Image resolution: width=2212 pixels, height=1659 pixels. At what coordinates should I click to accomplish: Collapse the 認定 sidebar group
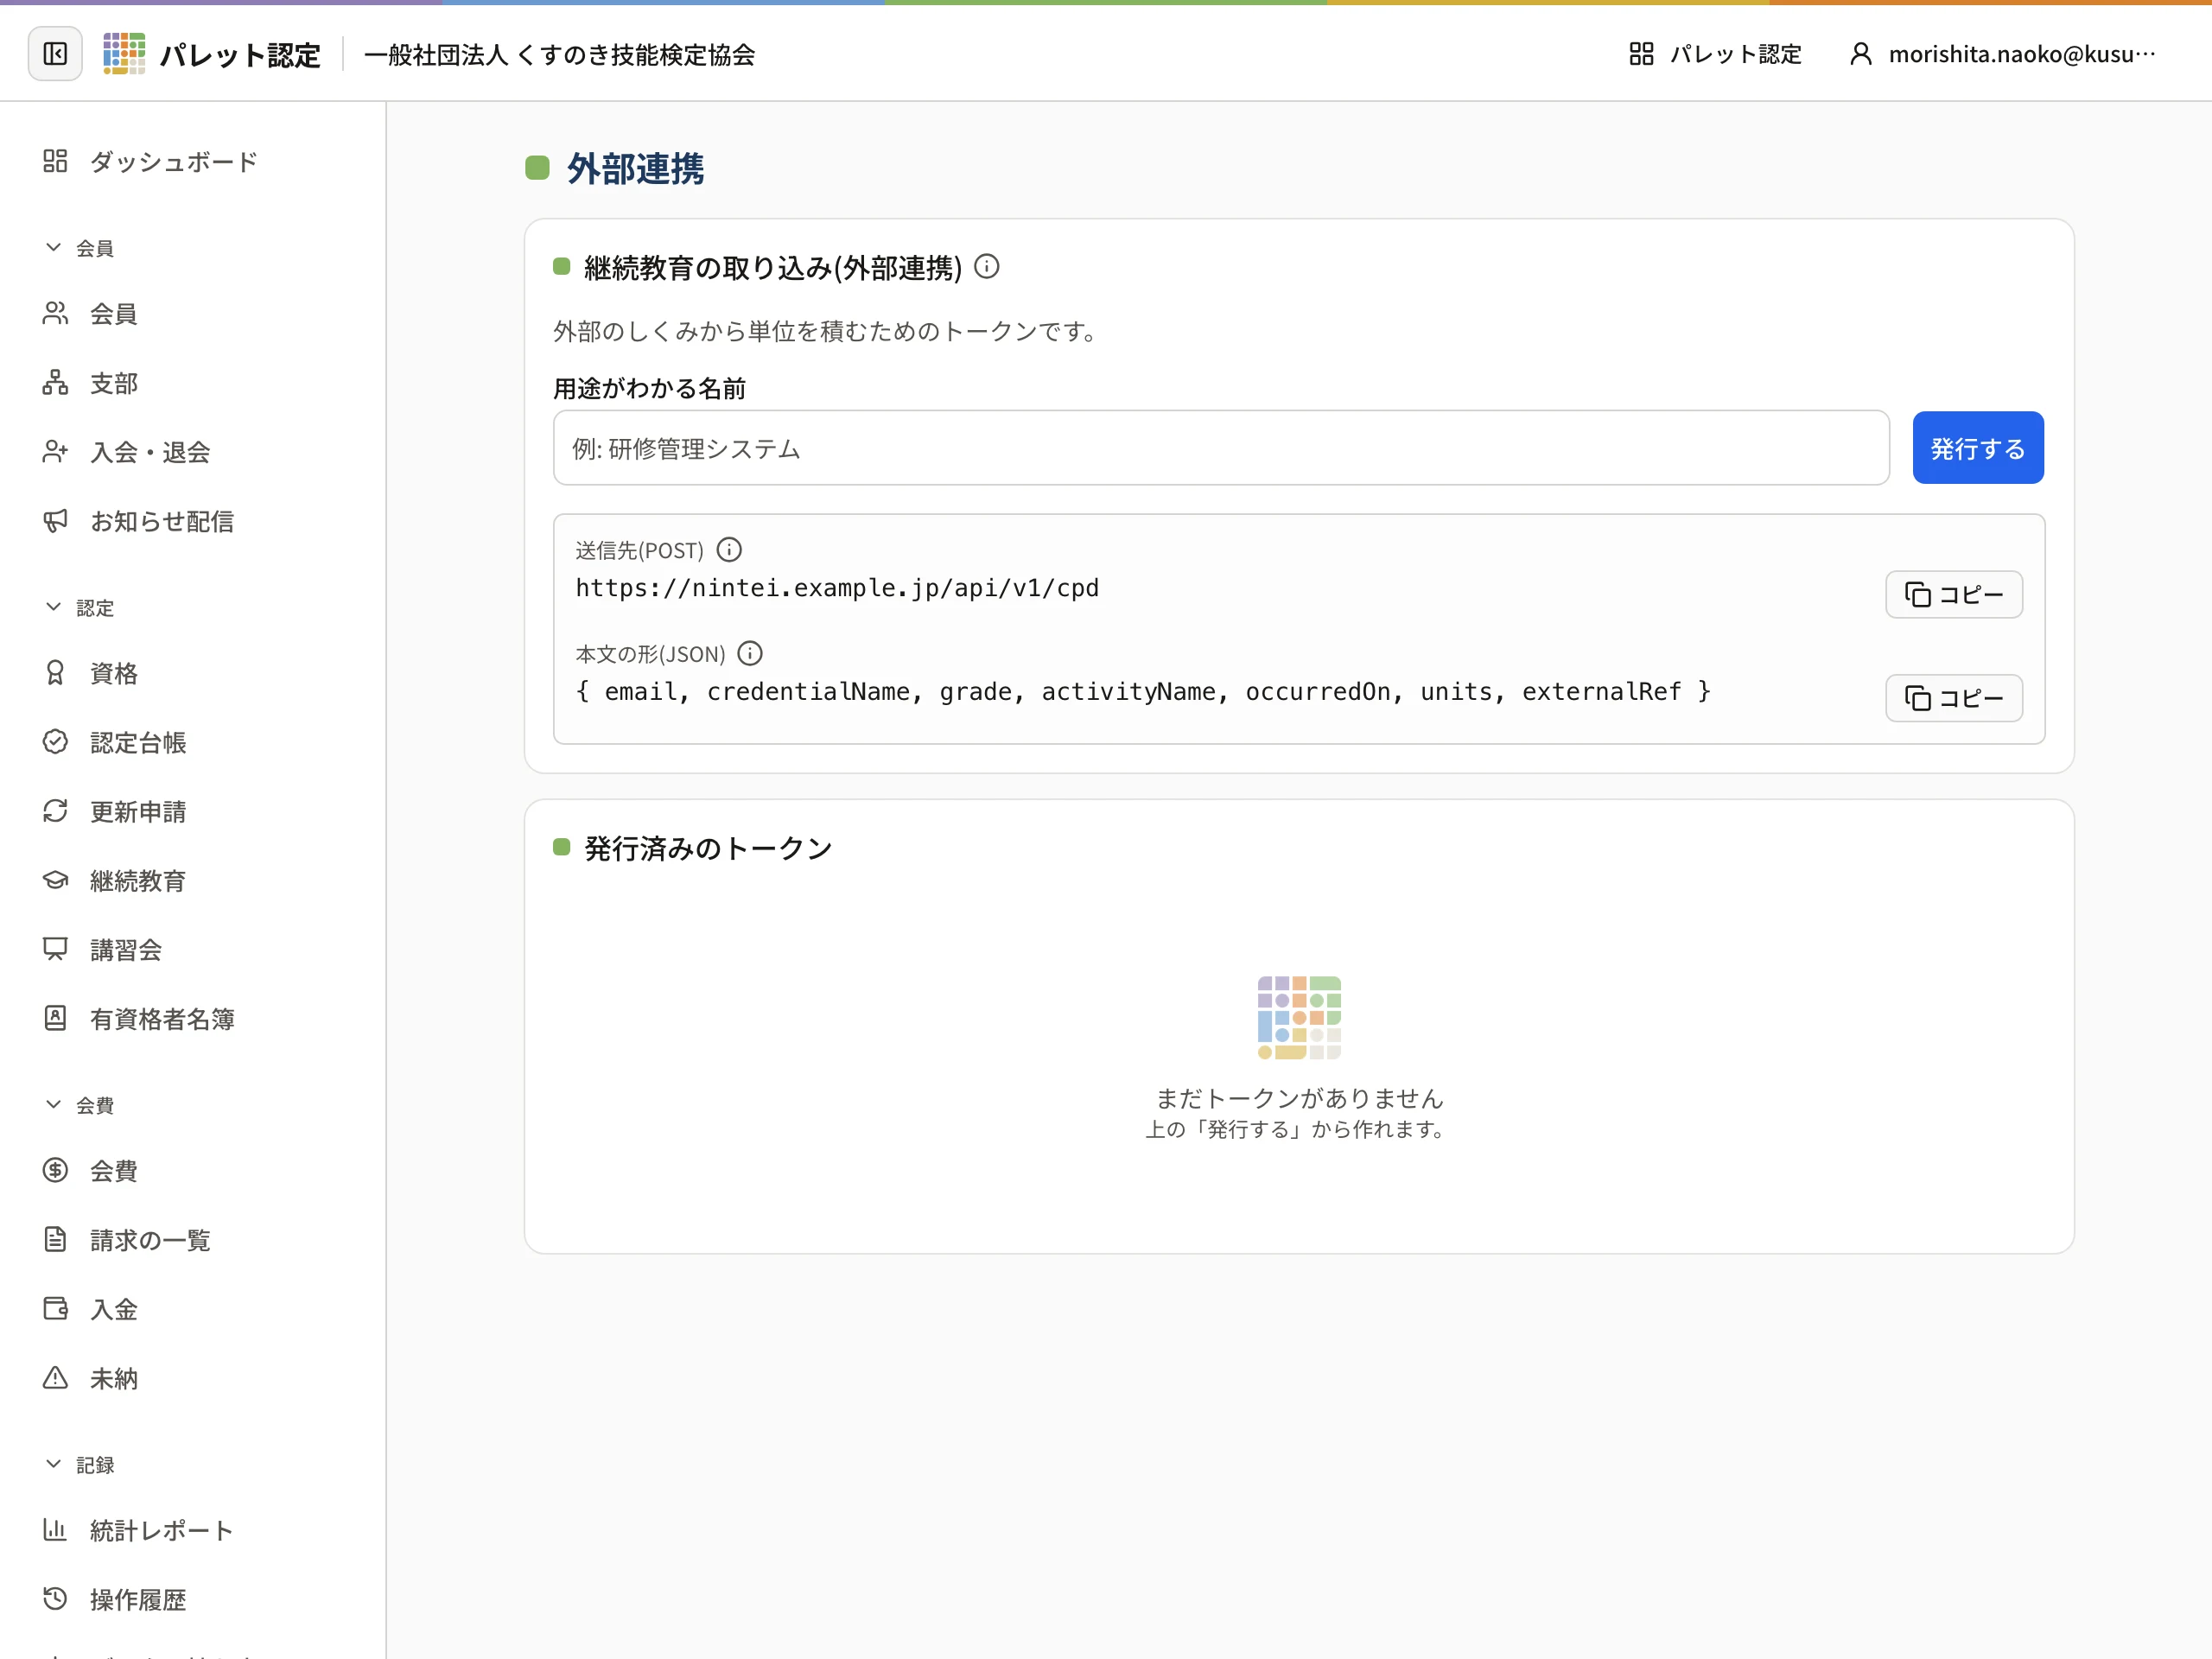[80, 607]
